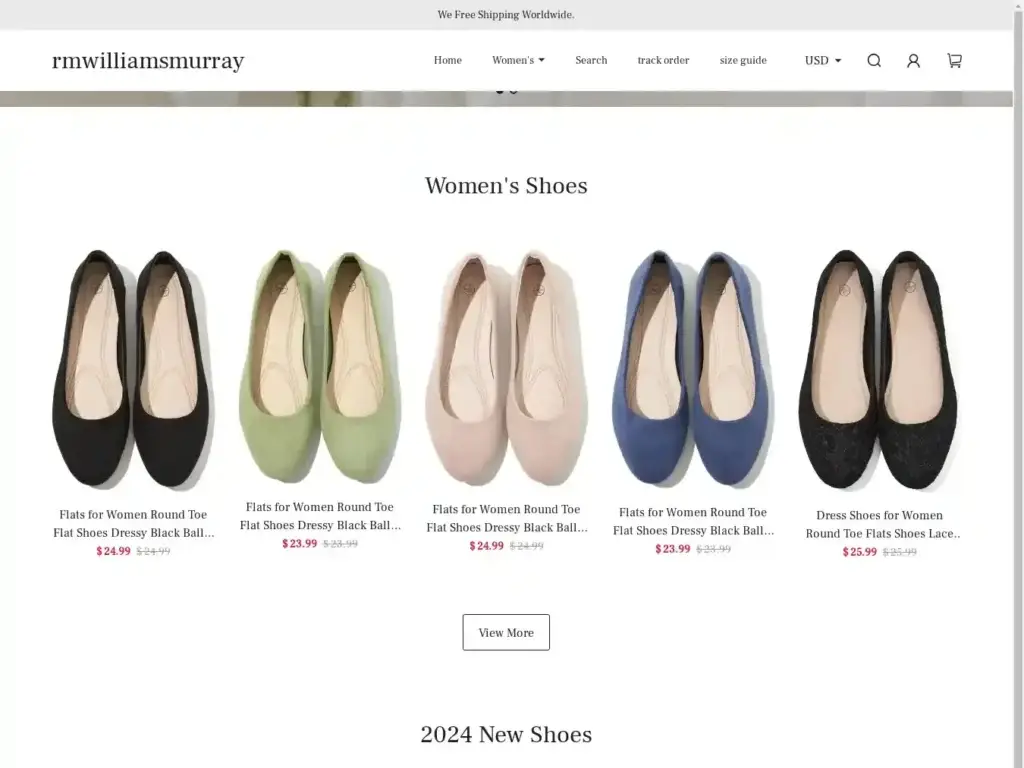Image resolution: width=1024 pixels, height=768 pixels.
Task: Click the user account icon
Action: (913, 61)
